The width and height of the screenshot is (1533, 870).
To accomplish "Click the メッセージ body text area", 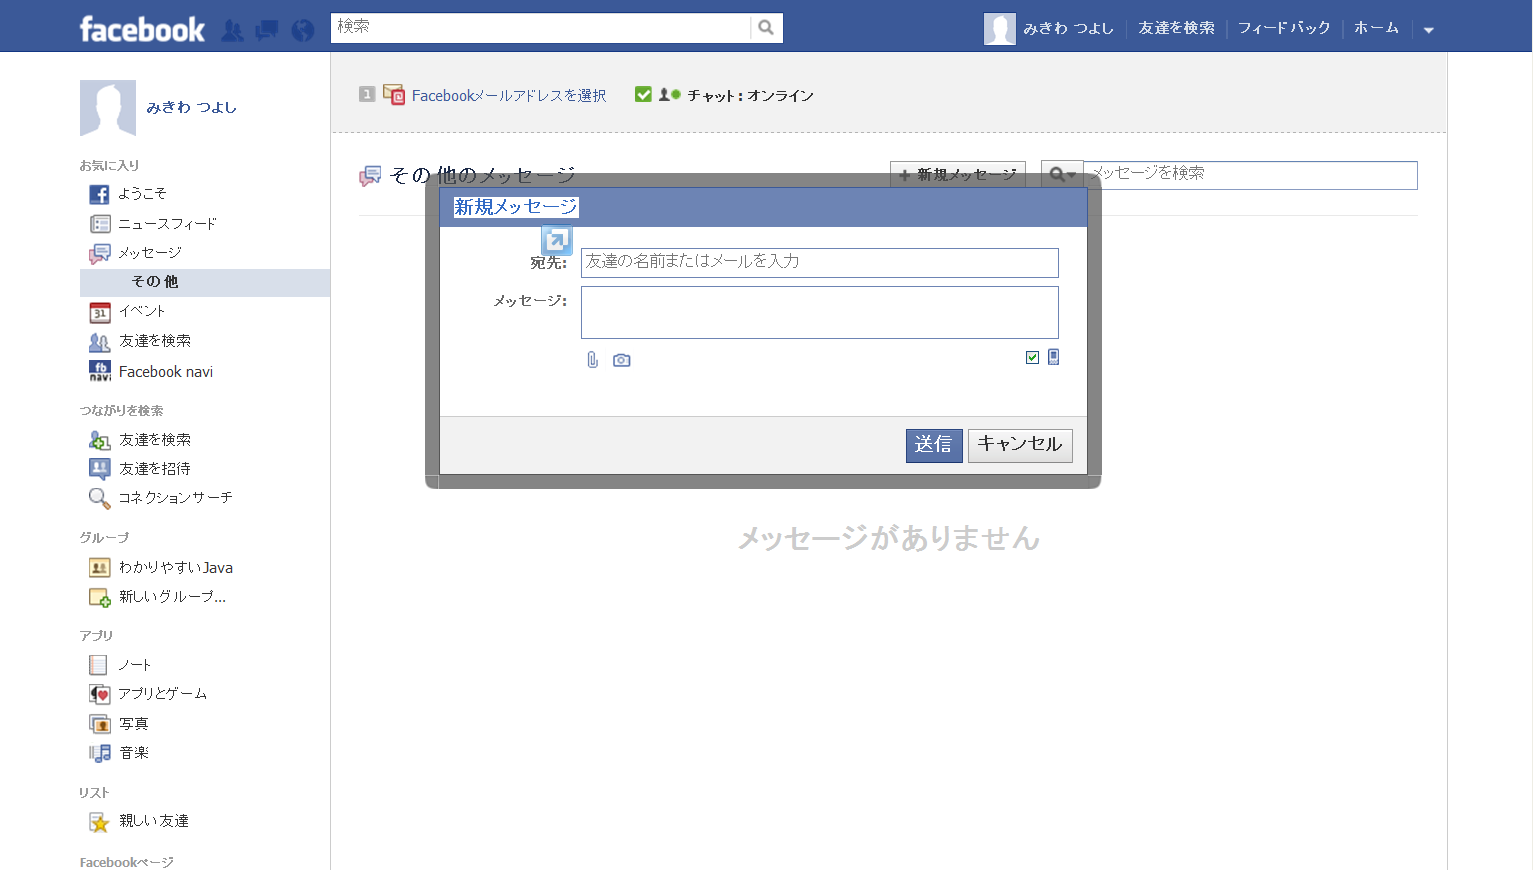I will click(819, 312).
